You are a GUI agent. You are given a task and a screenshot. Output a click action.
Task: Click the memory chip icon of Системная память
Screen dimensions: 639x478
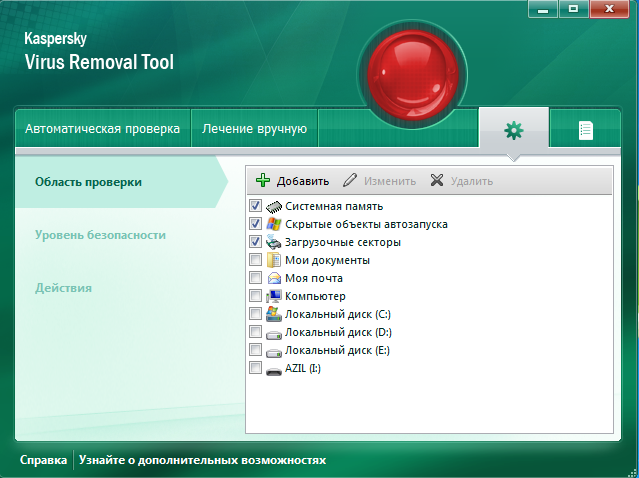[274, 207]
